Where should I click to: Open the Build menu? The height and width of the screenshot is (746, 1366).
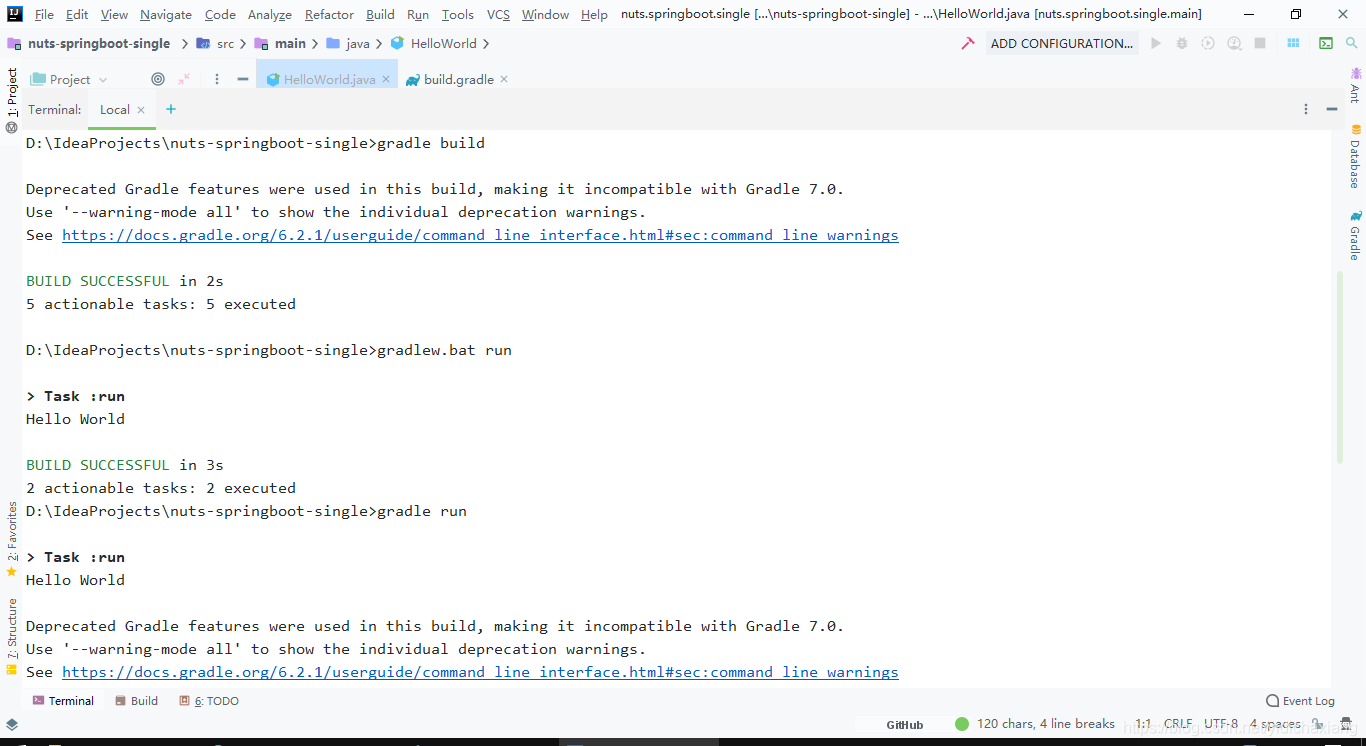click(380, 14)
